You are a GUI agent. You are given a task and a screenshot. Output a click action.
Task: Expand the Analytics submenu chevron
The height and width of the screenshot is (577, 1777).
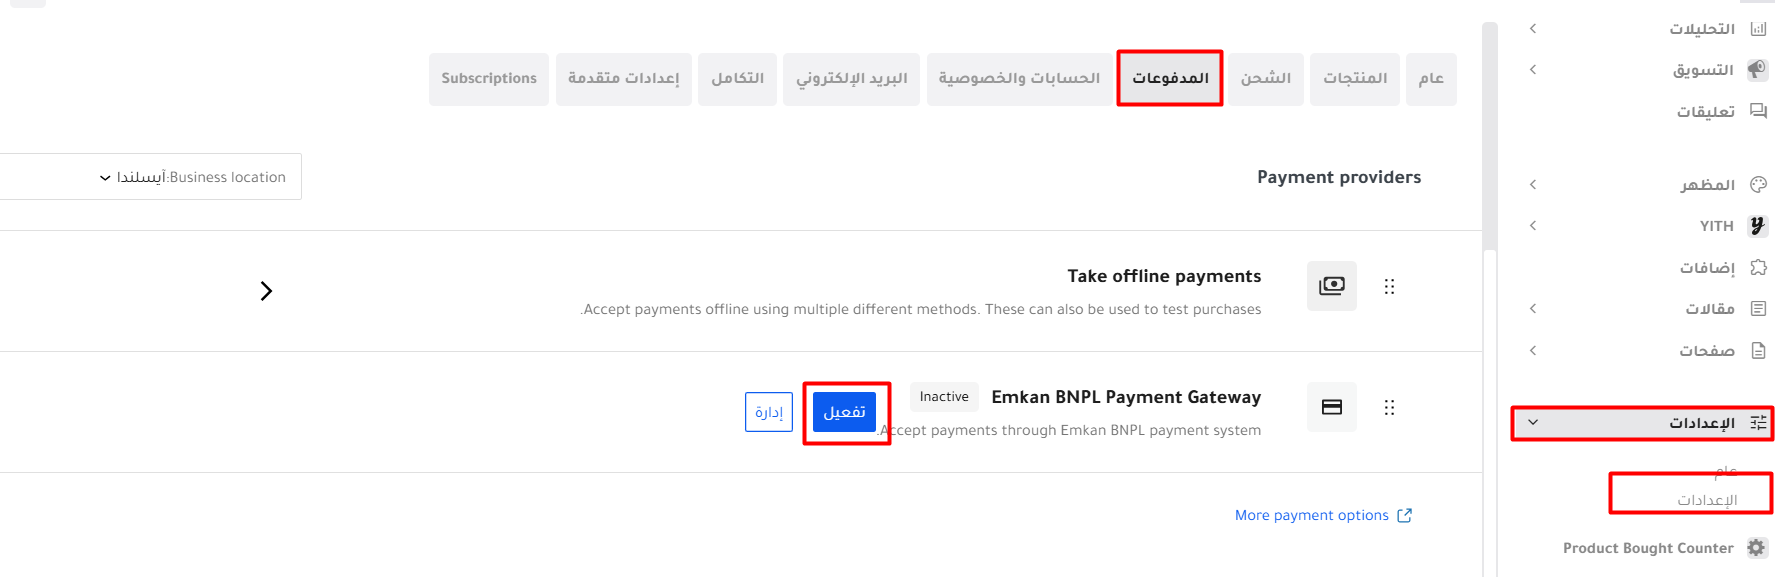pyautogui.click(x=1533, y=29)
